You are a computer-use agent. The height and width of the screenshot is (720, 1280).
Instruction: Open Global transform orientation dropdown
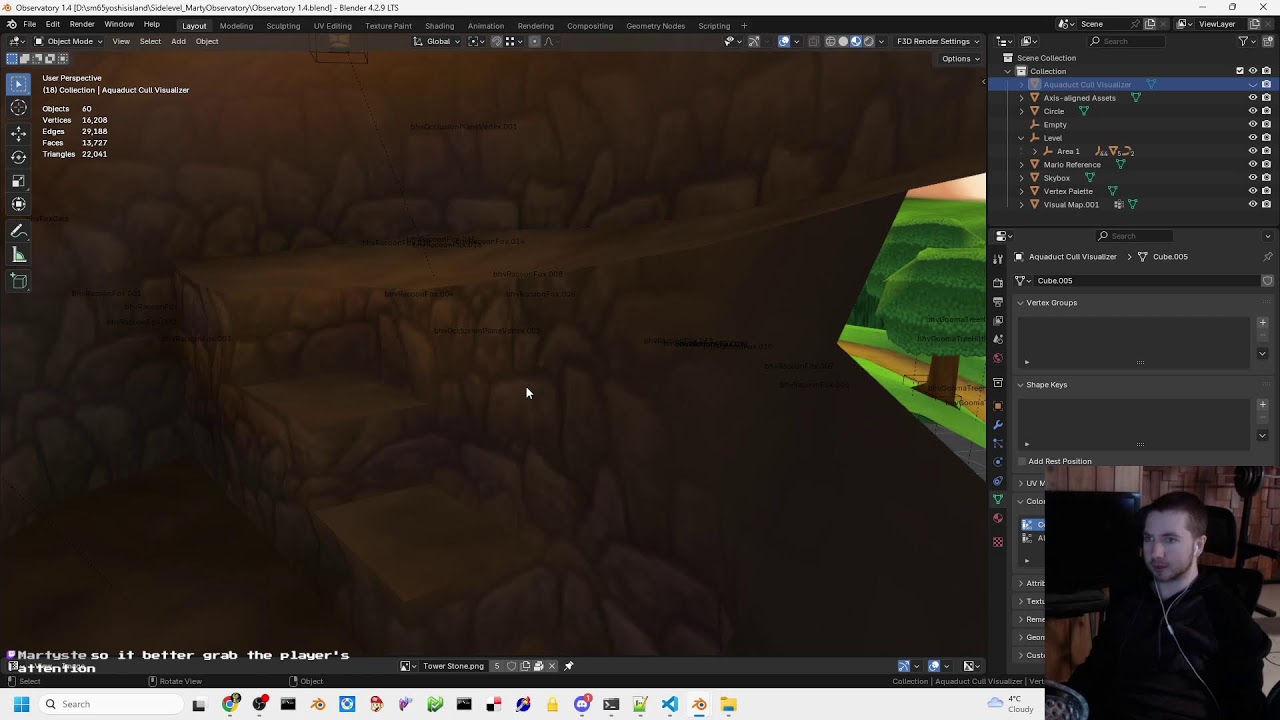437,41
